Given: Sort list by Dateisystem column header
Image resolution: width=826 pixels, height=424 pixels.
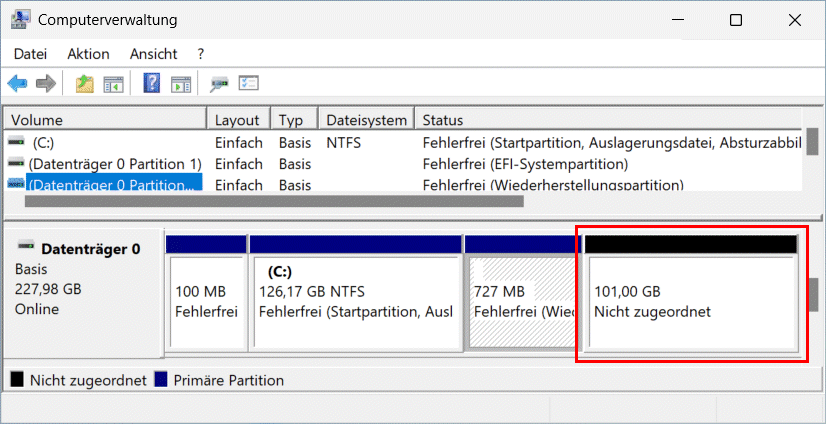Looking at the screenshot, I should point(367,120).
